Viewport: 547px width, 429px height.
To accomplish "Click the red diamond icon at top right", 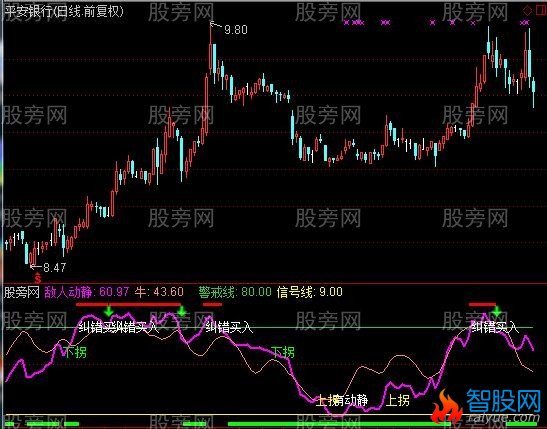I will coord(527,10).
